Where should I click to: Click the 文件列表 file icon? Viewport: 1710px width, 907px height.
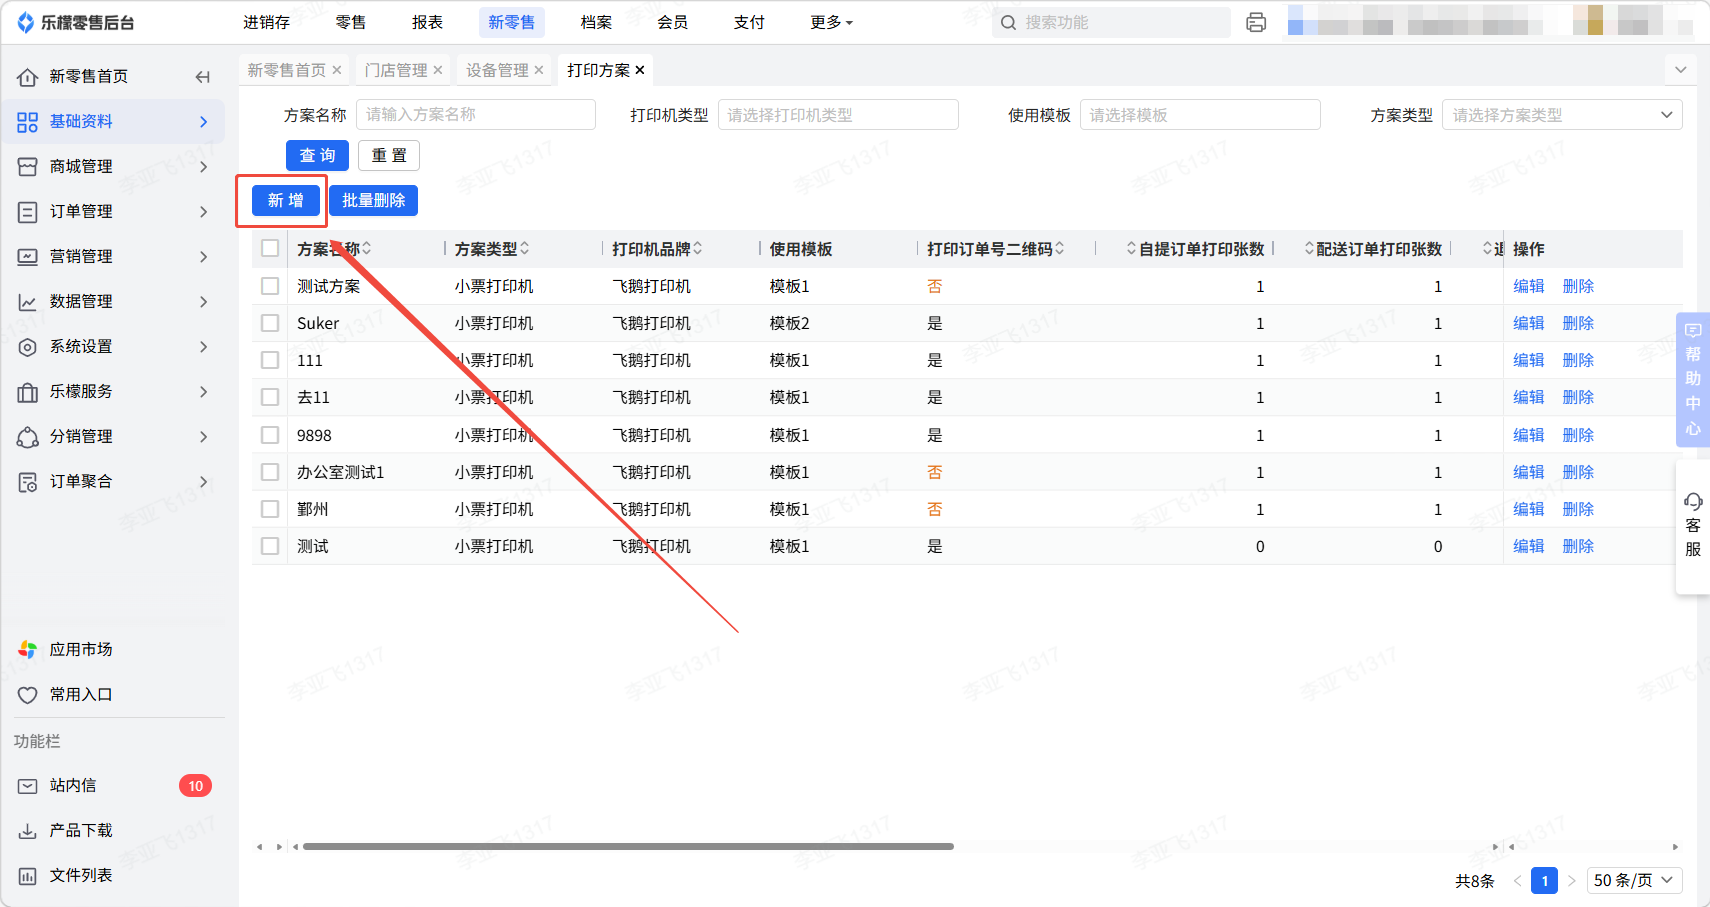coord(28,876)
